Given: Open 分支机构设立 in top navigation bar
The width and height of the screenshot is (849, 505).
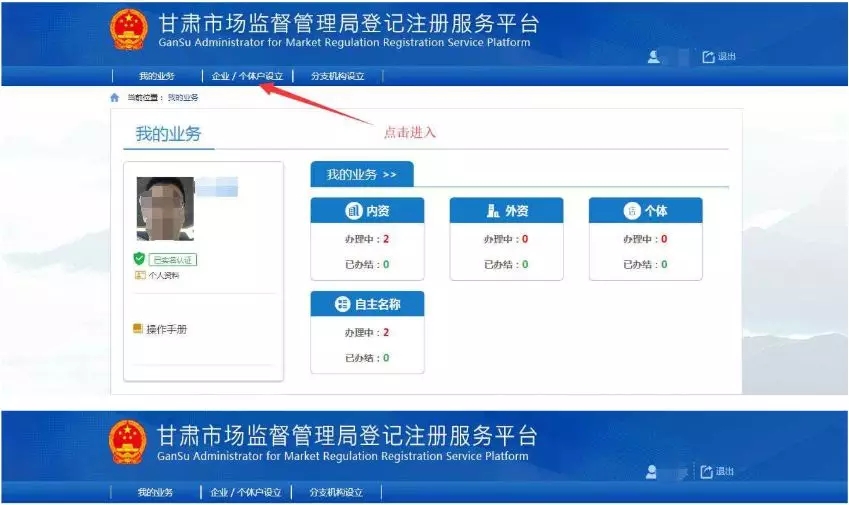Looking at the screenshot, I should pyautogui.click(x=337, y=76).
